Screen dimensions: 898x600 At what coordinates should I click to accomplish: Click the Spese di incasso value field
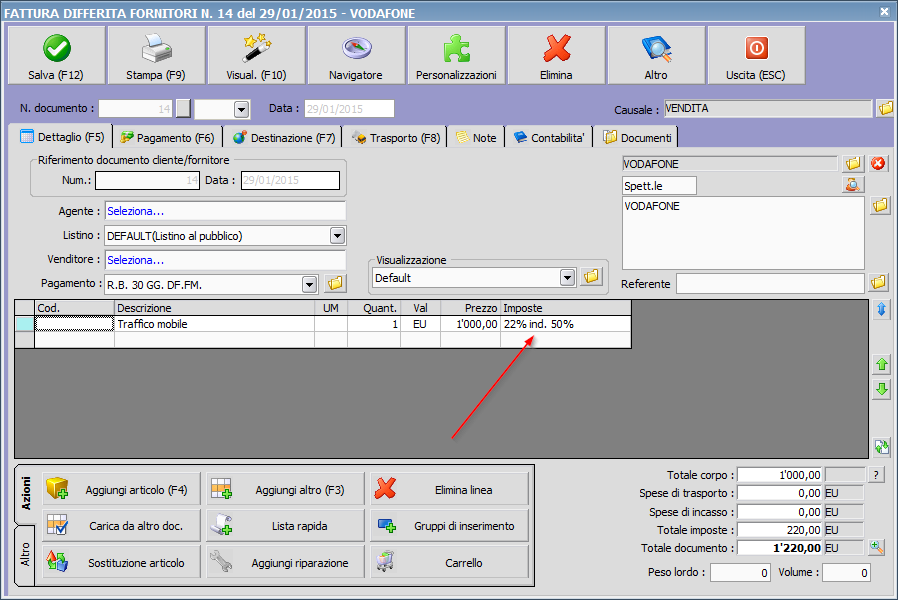click(780, 512)
